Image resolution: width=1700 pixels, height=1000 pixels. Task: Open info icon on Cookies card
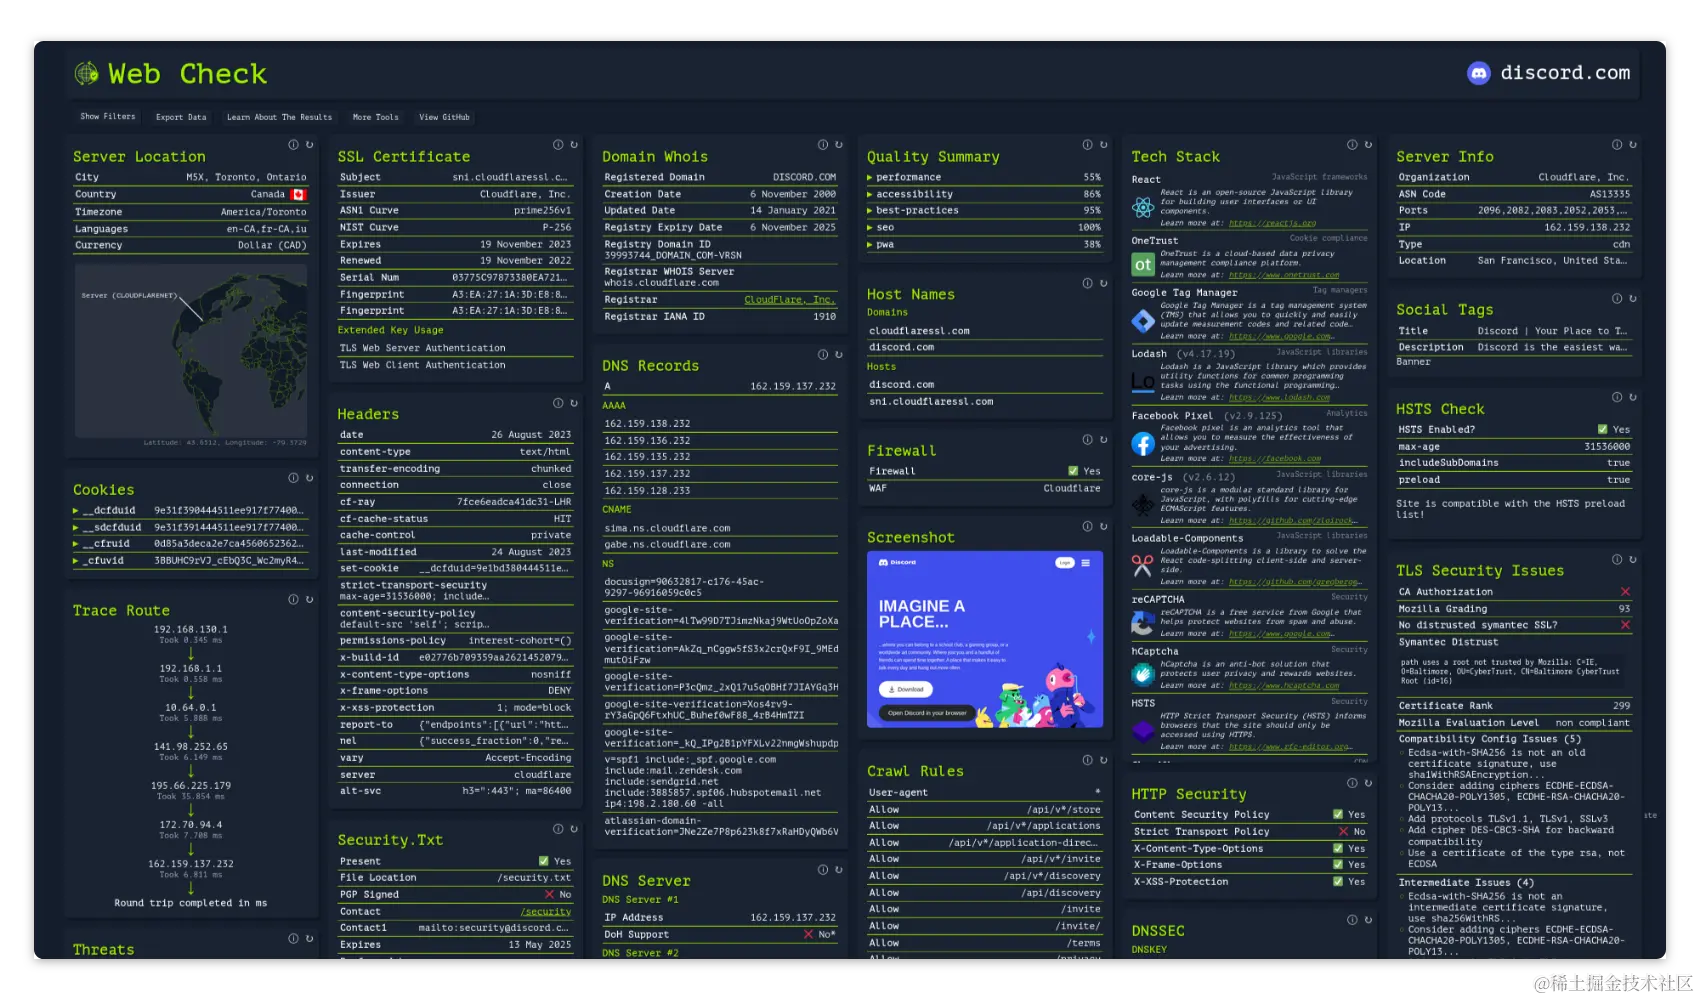pyautogui.click(x=294, y=478)
